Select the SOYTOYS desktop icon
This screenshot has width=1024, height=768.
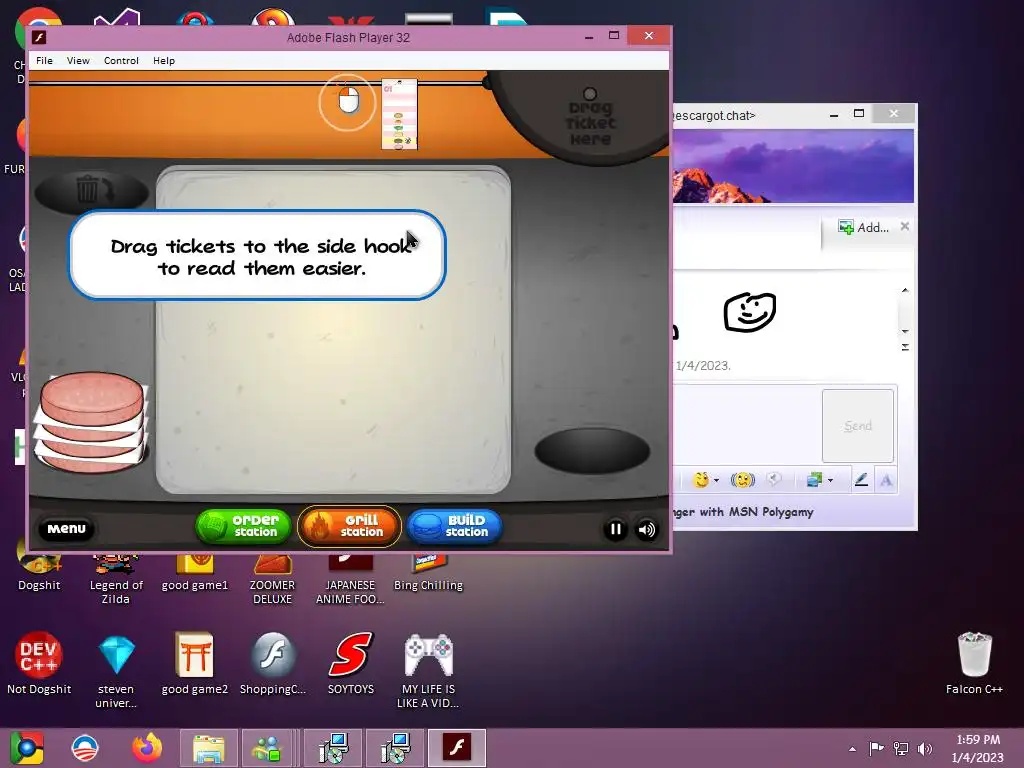[351, 664]
